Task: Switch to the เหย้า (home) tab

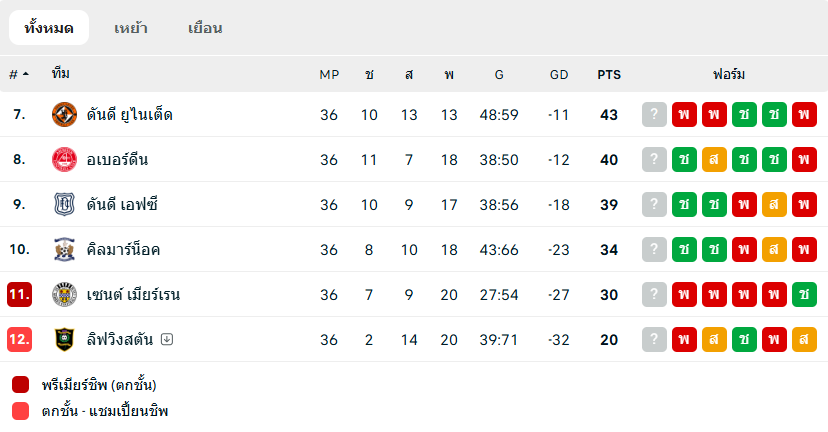Action: click(131, 27)
